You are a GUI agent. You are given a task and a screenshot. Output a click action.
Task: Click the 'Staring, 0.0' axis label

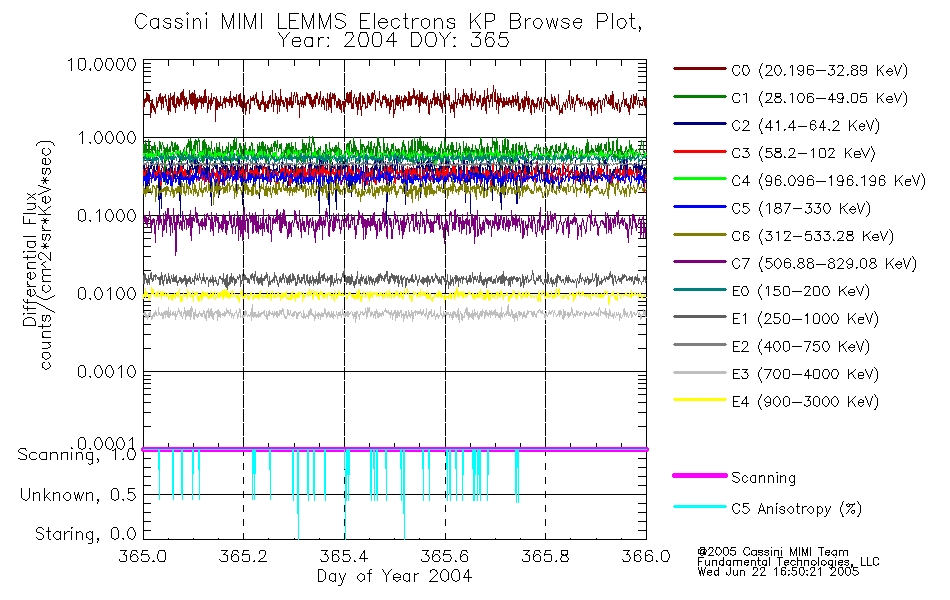pyautogui.click(x=86, y=535)
